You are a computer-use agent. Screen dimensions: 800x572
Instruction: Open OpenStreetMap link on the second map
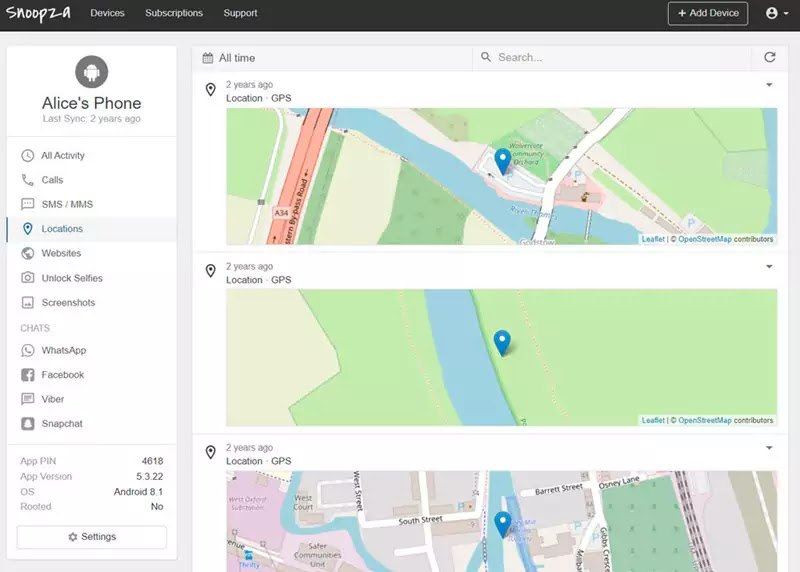click(705, 420)
